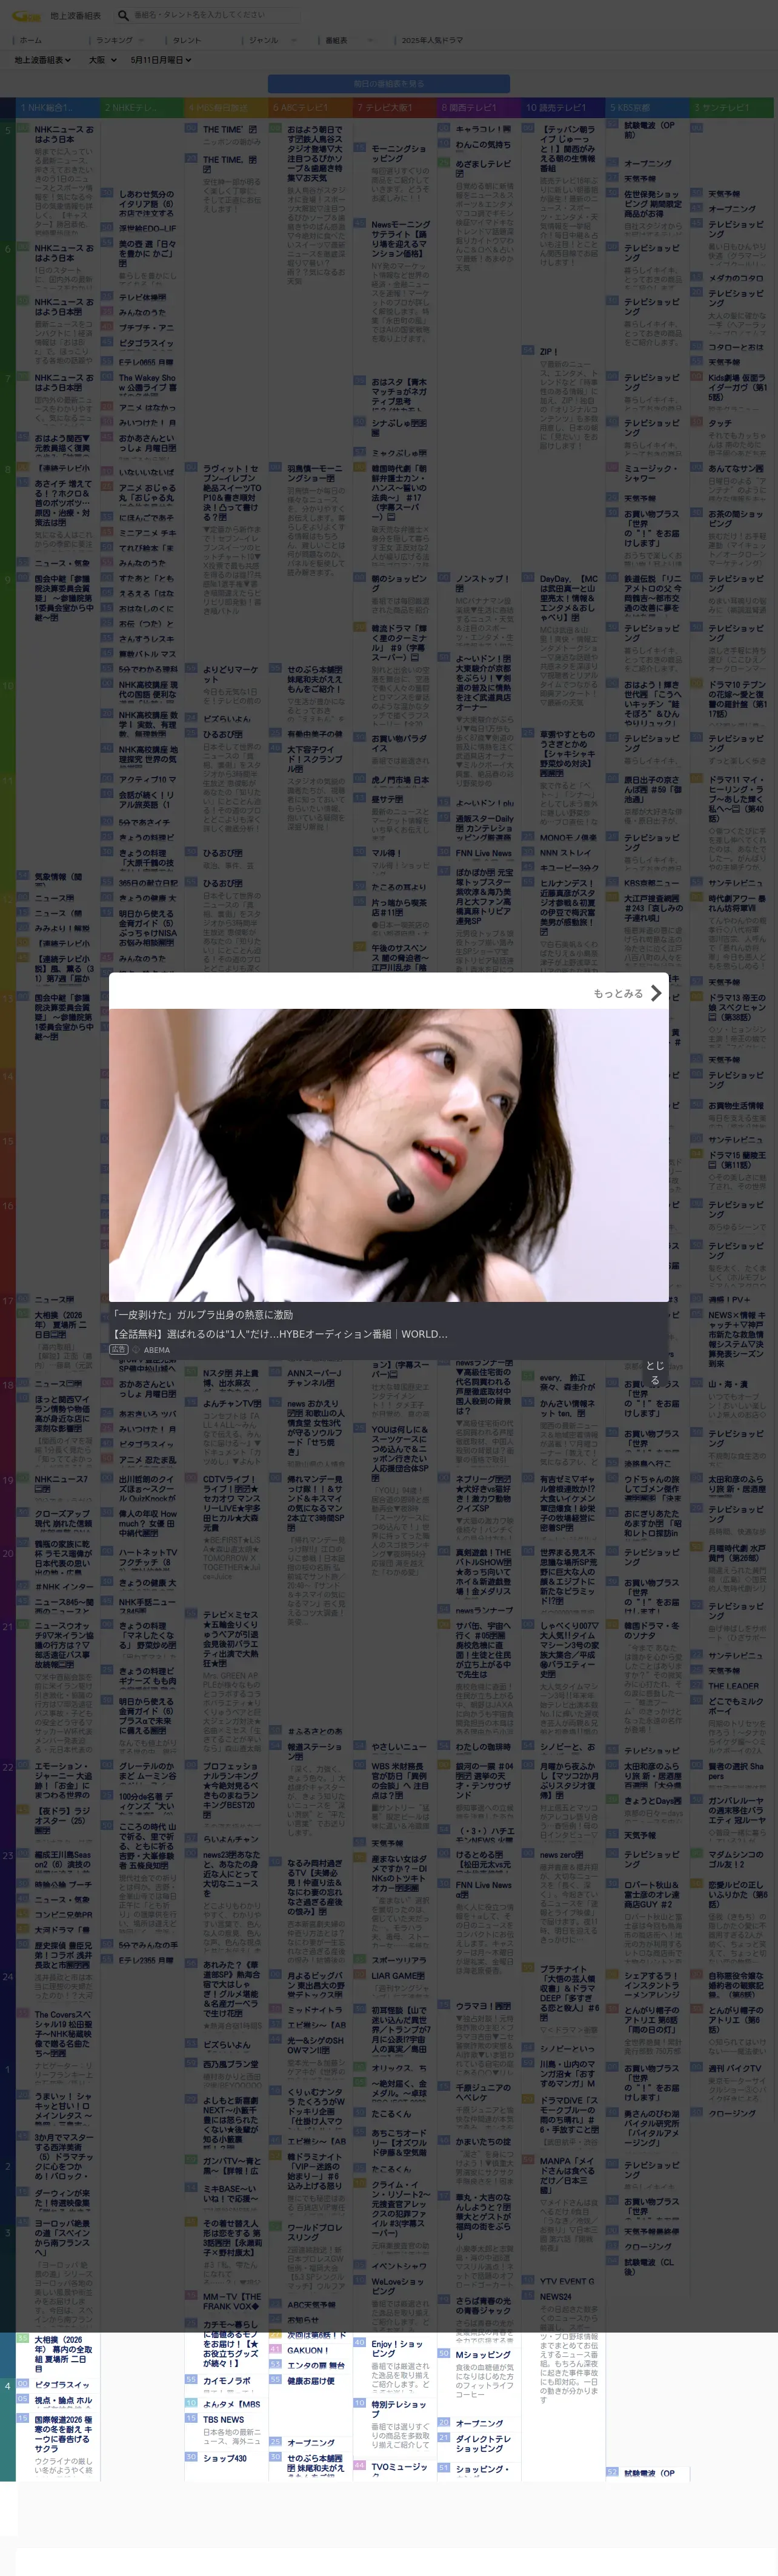Click the site logo in the header

click(x=26, y=16)
